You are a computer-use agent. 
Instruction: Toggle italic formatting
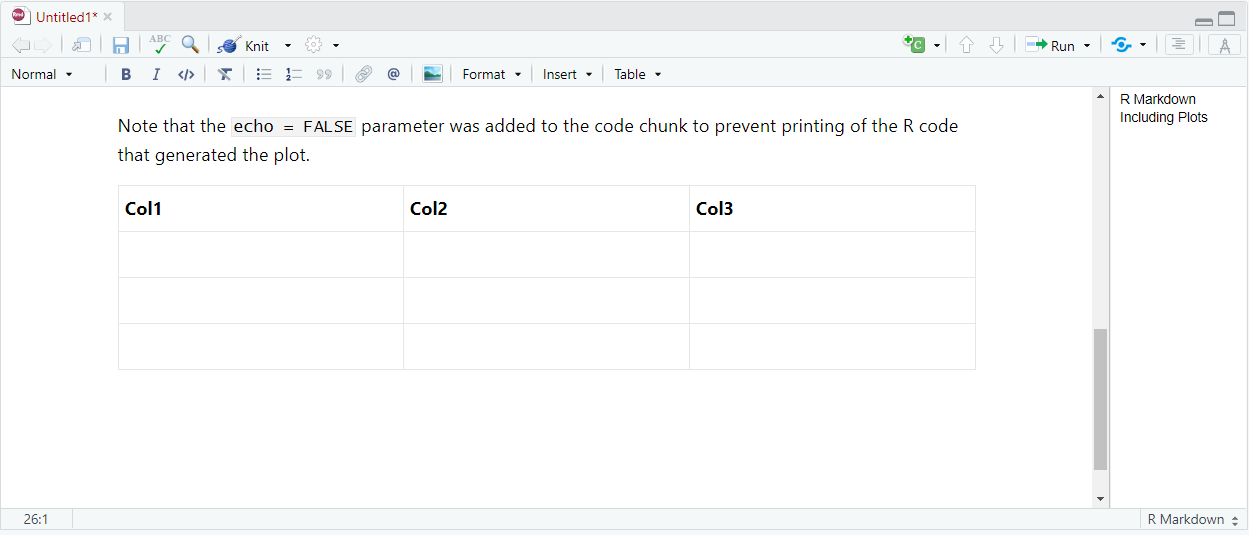[x=156, y=74]
